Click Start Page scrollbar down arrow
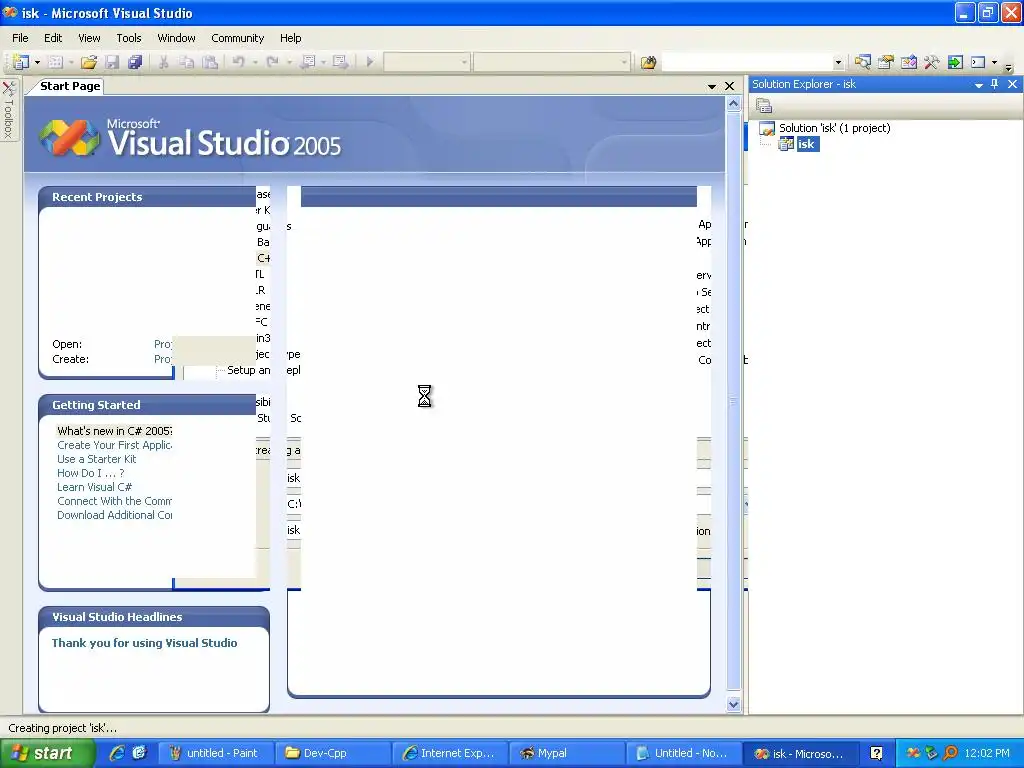This screenshot has height=768, width=1024. 733,704
